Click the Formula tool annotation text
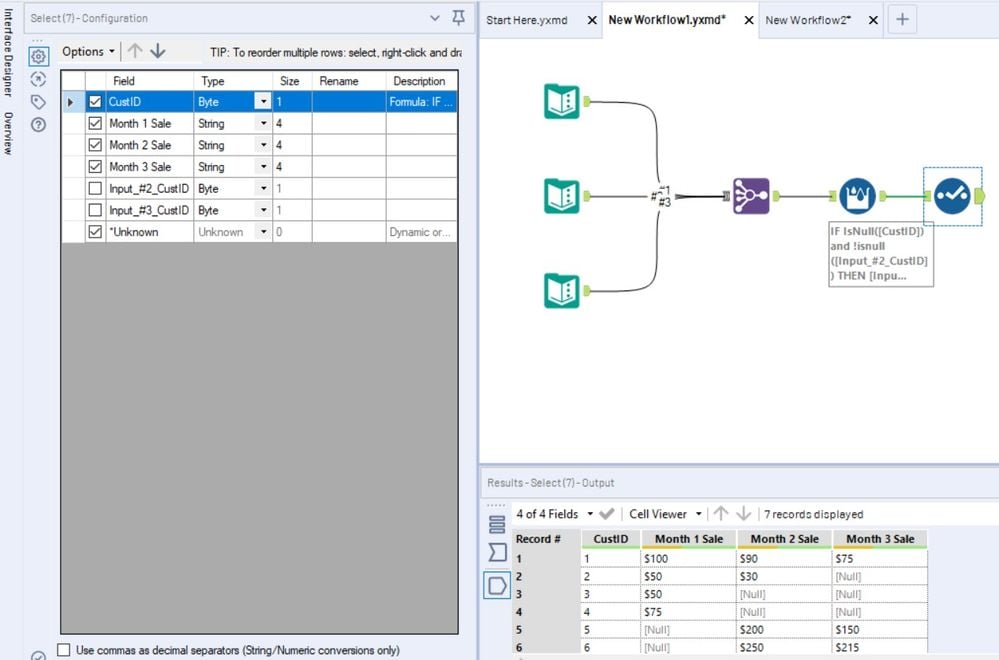The width and height of the screenshot is (999, 660). 880,254
